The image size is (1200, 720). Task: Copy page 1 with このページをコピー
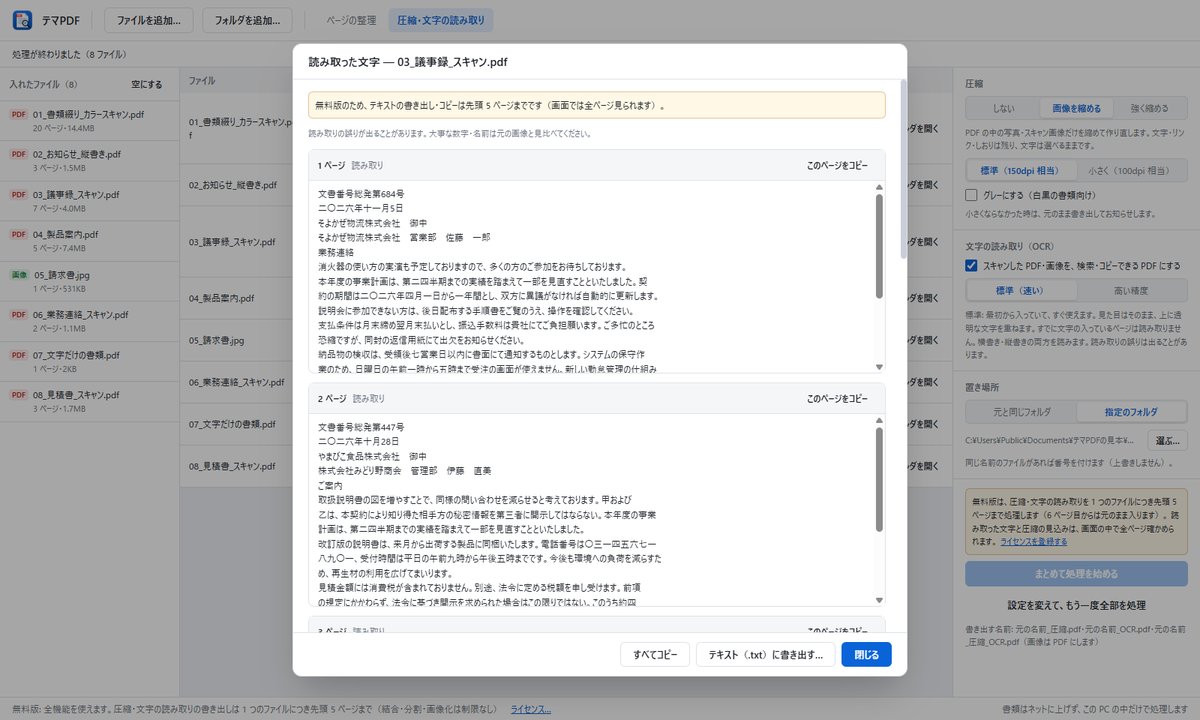837,165
